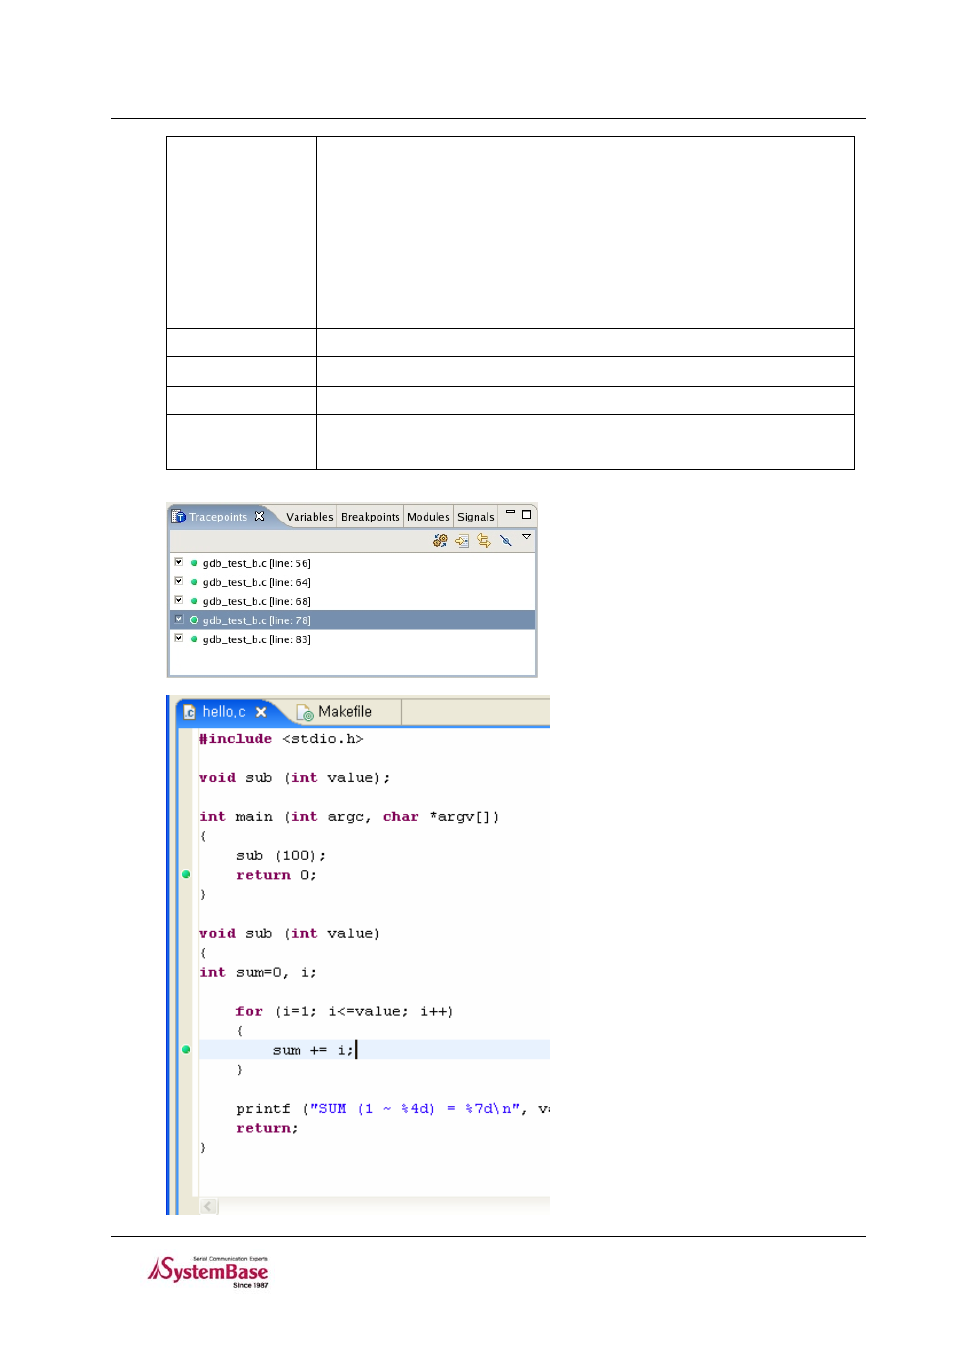Image resolution: width=954 pixels, height=1350 pixels.
Task: Open the Signals tab
Action: (x=476, y=517)
